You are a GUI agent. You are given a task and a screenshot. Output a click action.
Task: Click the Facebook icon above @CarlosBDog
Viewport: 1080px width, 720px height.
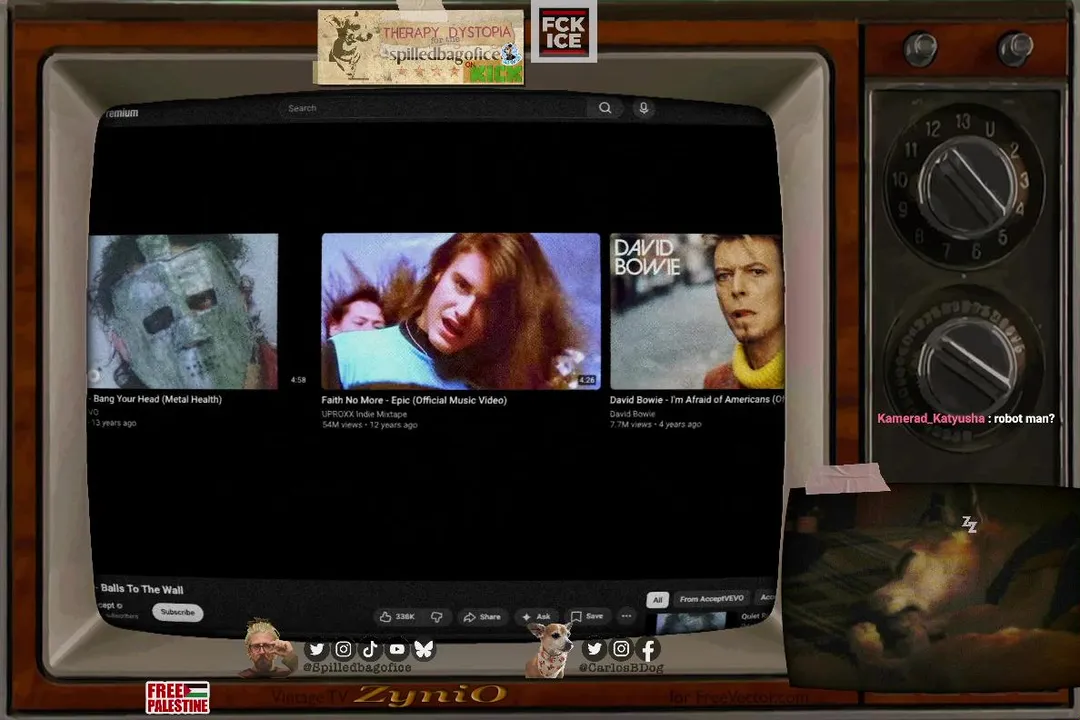pyautogui.click(x=648, y=648)
